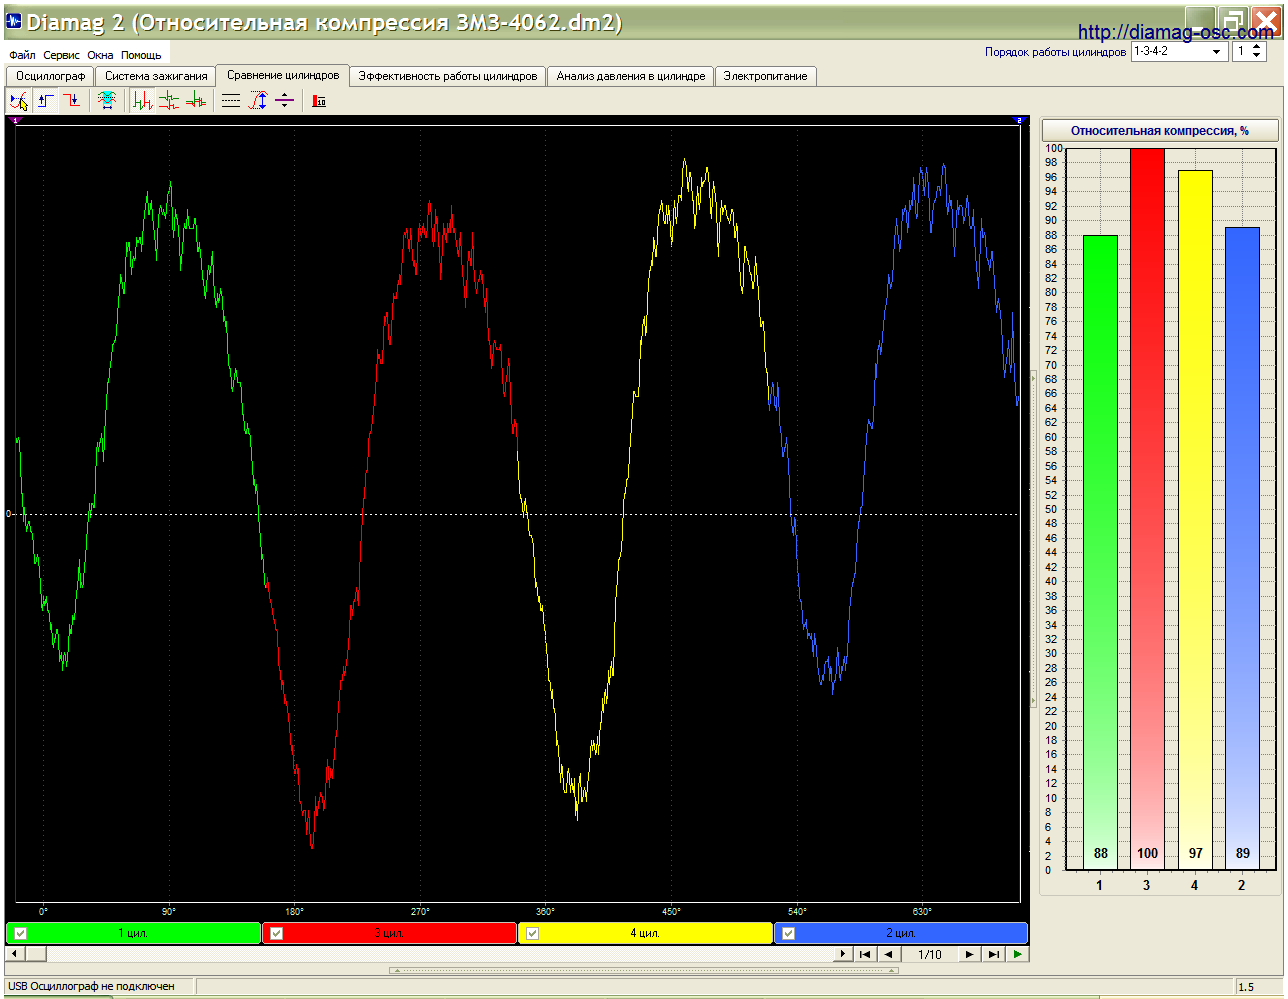This screenshot has width=1288, height=999.
Task: Select the Сравнение цилиндров tab
Action: click(283, 75)
